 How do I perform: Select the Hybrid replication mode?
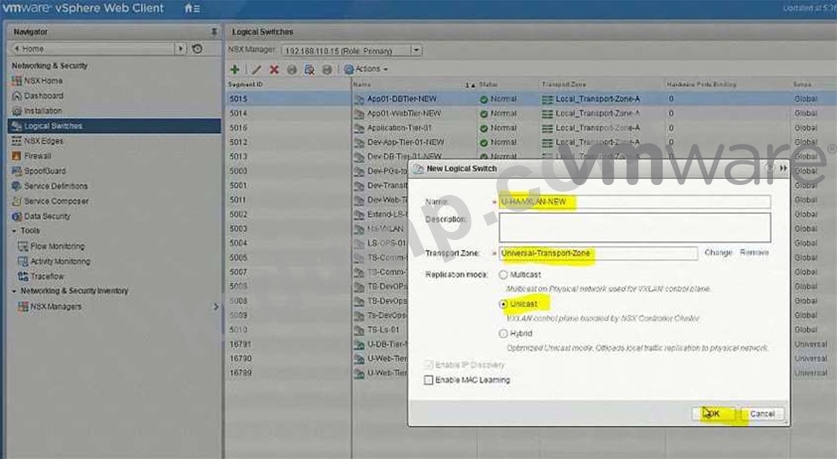pos(503,334)
